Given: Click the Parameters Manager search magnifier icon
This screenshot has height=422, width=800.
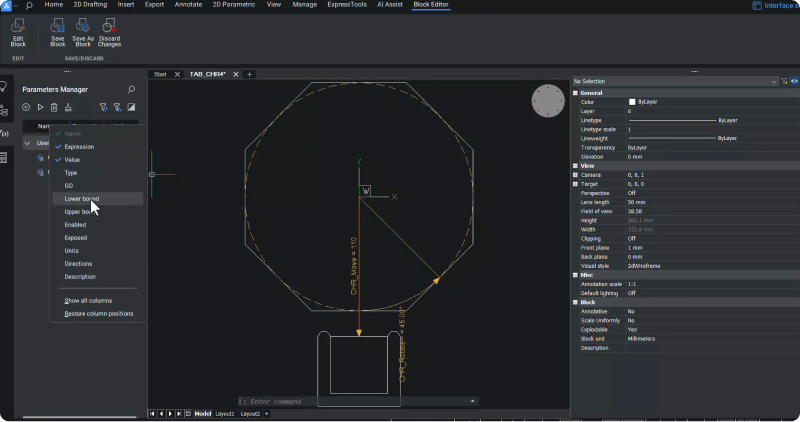Looking at the screenshot, I should click(131, 90).
